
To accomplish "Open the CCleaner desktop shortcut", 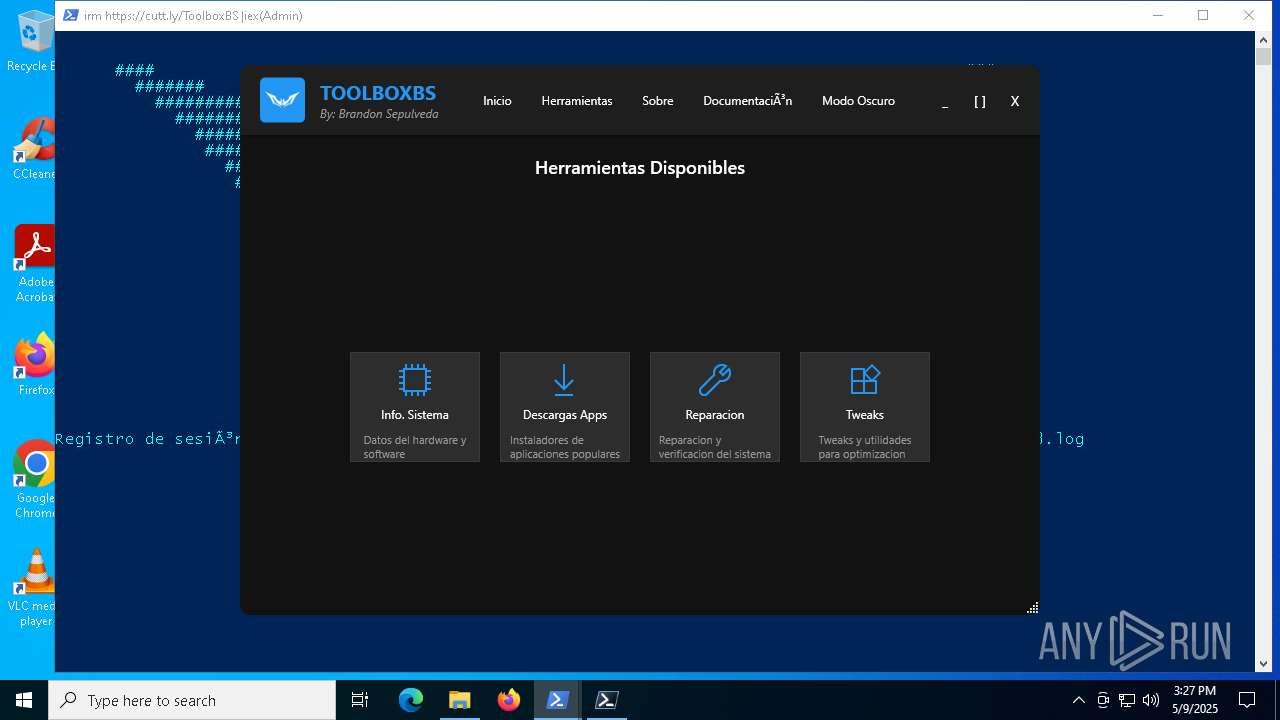I will pos(34,148).
